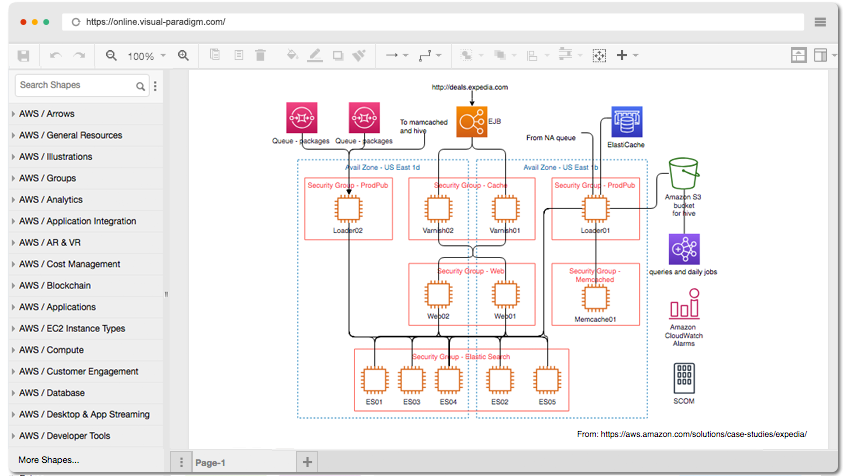Screen dimensions: 848x476
Task: Expand AWS / Database category
Action: (86, 393)
